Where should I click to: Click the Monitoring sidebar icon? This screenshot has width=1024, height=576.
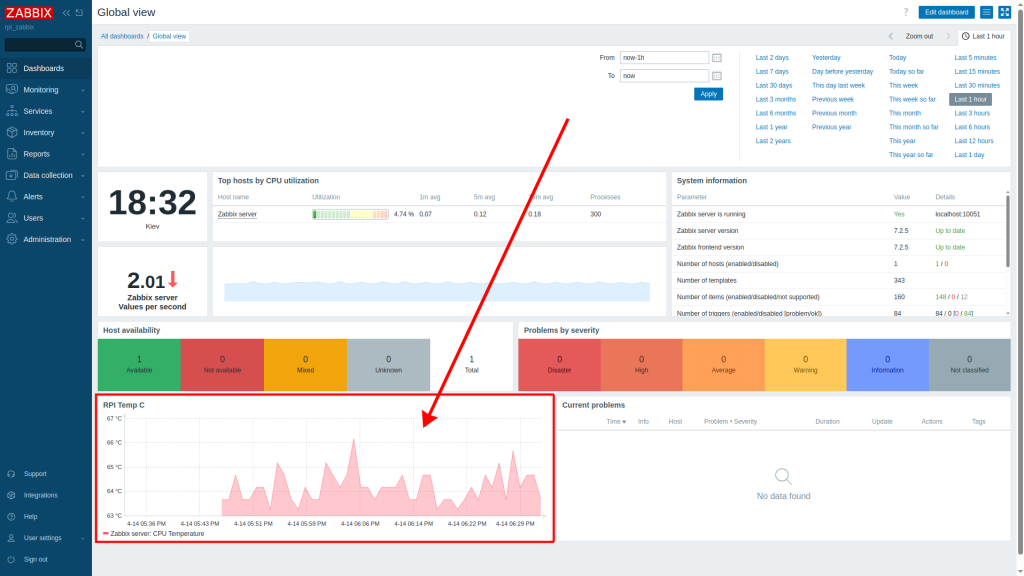[12, 89]
